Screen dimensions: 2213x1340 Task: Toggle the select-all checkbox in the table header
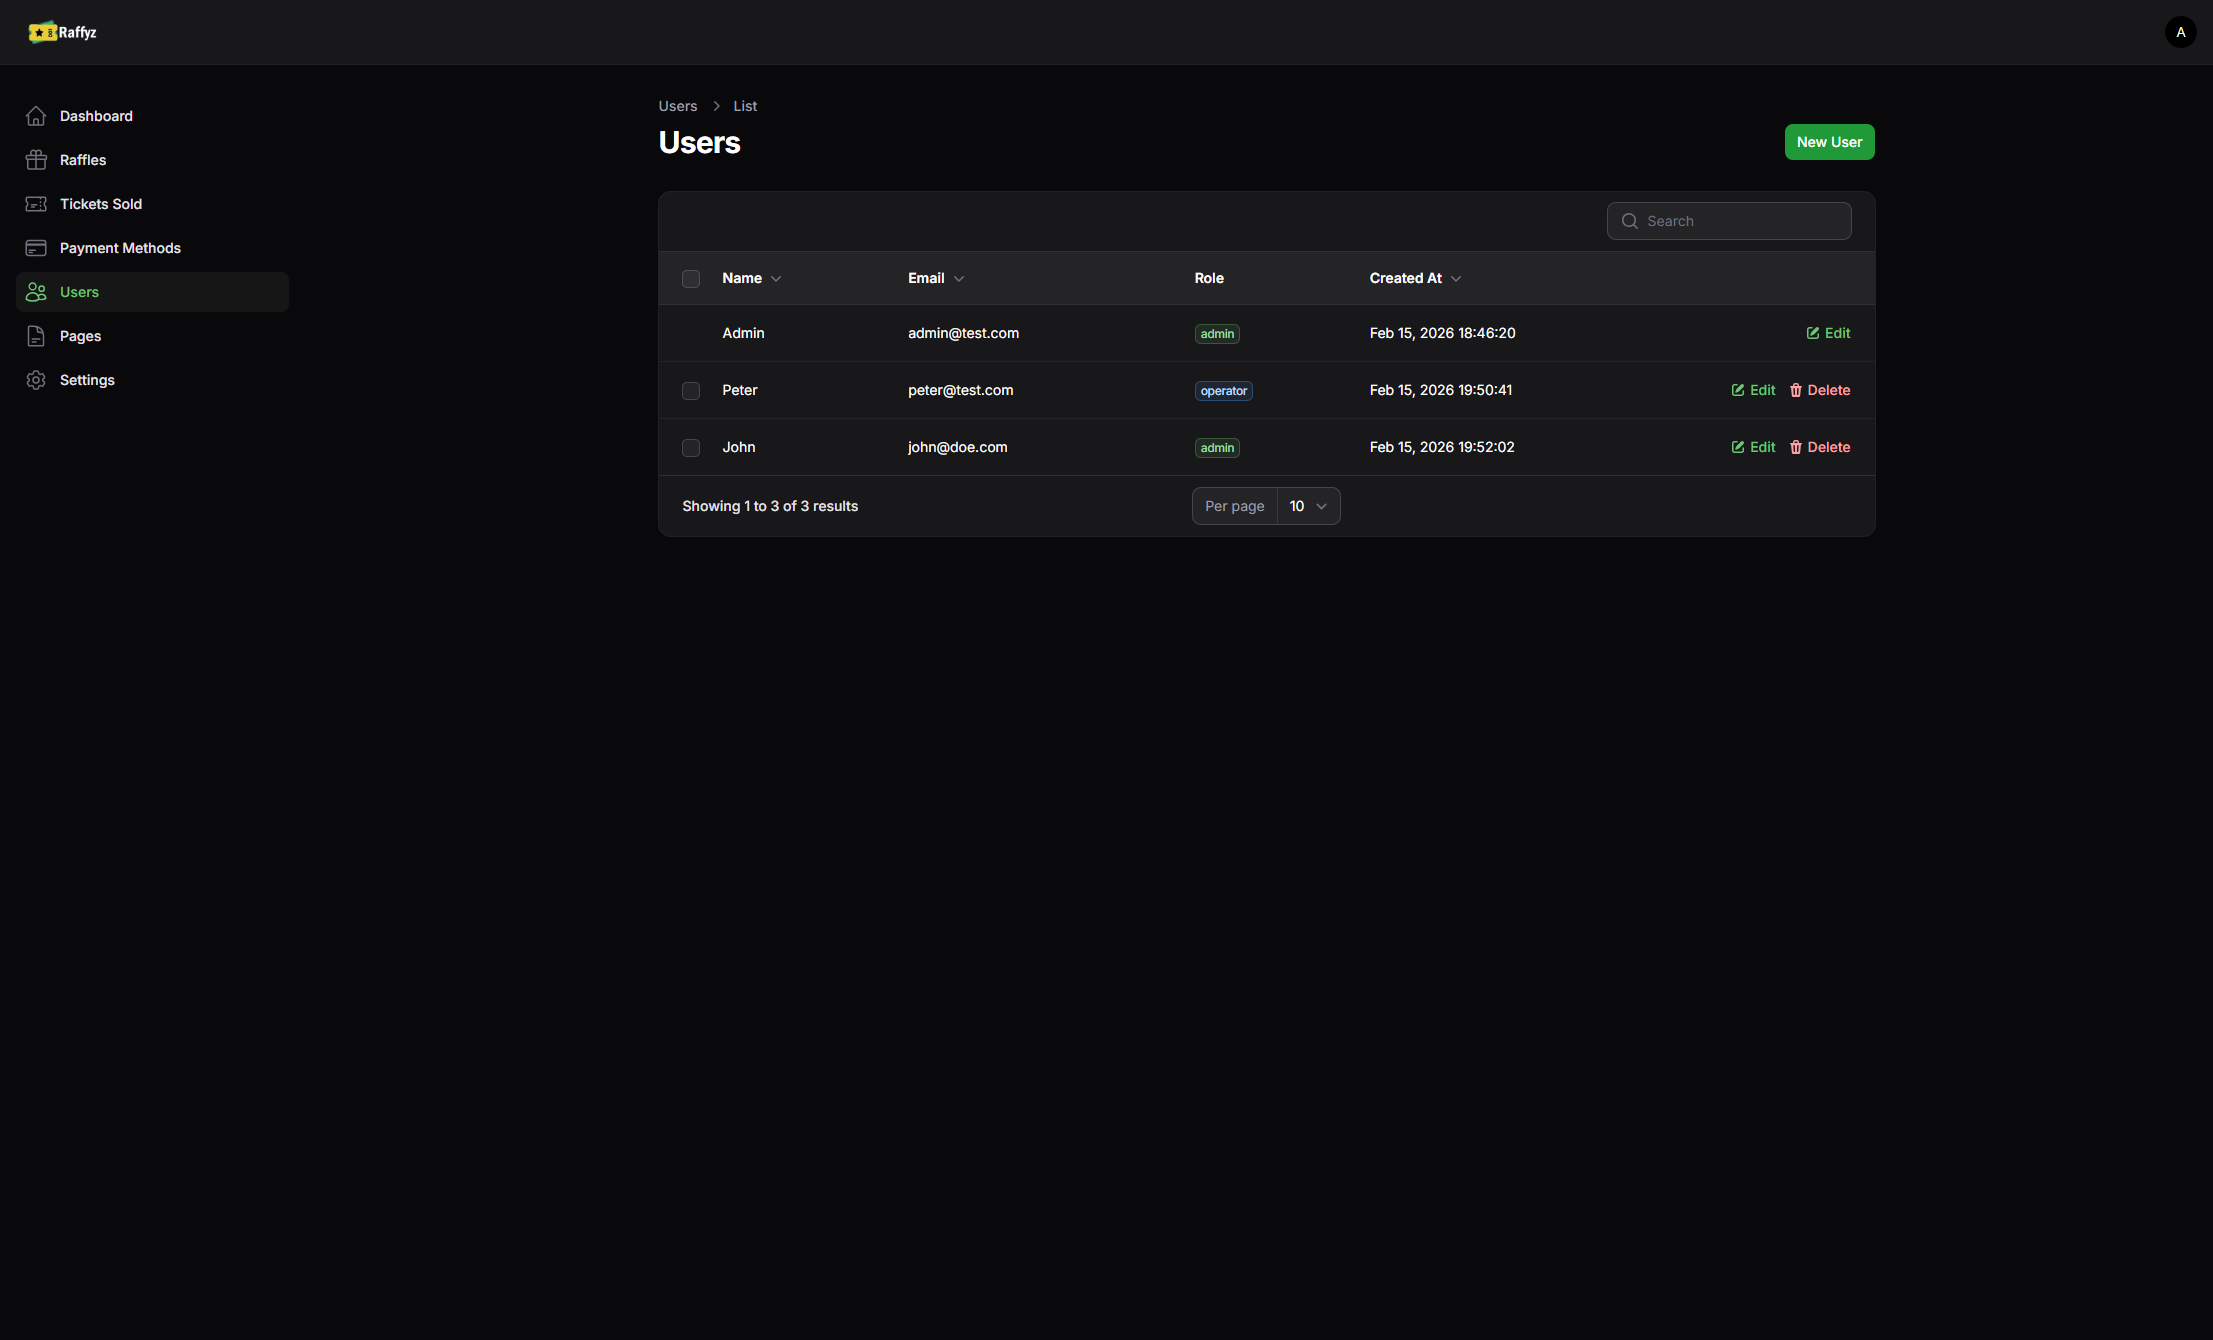click(x=691, y=278)
